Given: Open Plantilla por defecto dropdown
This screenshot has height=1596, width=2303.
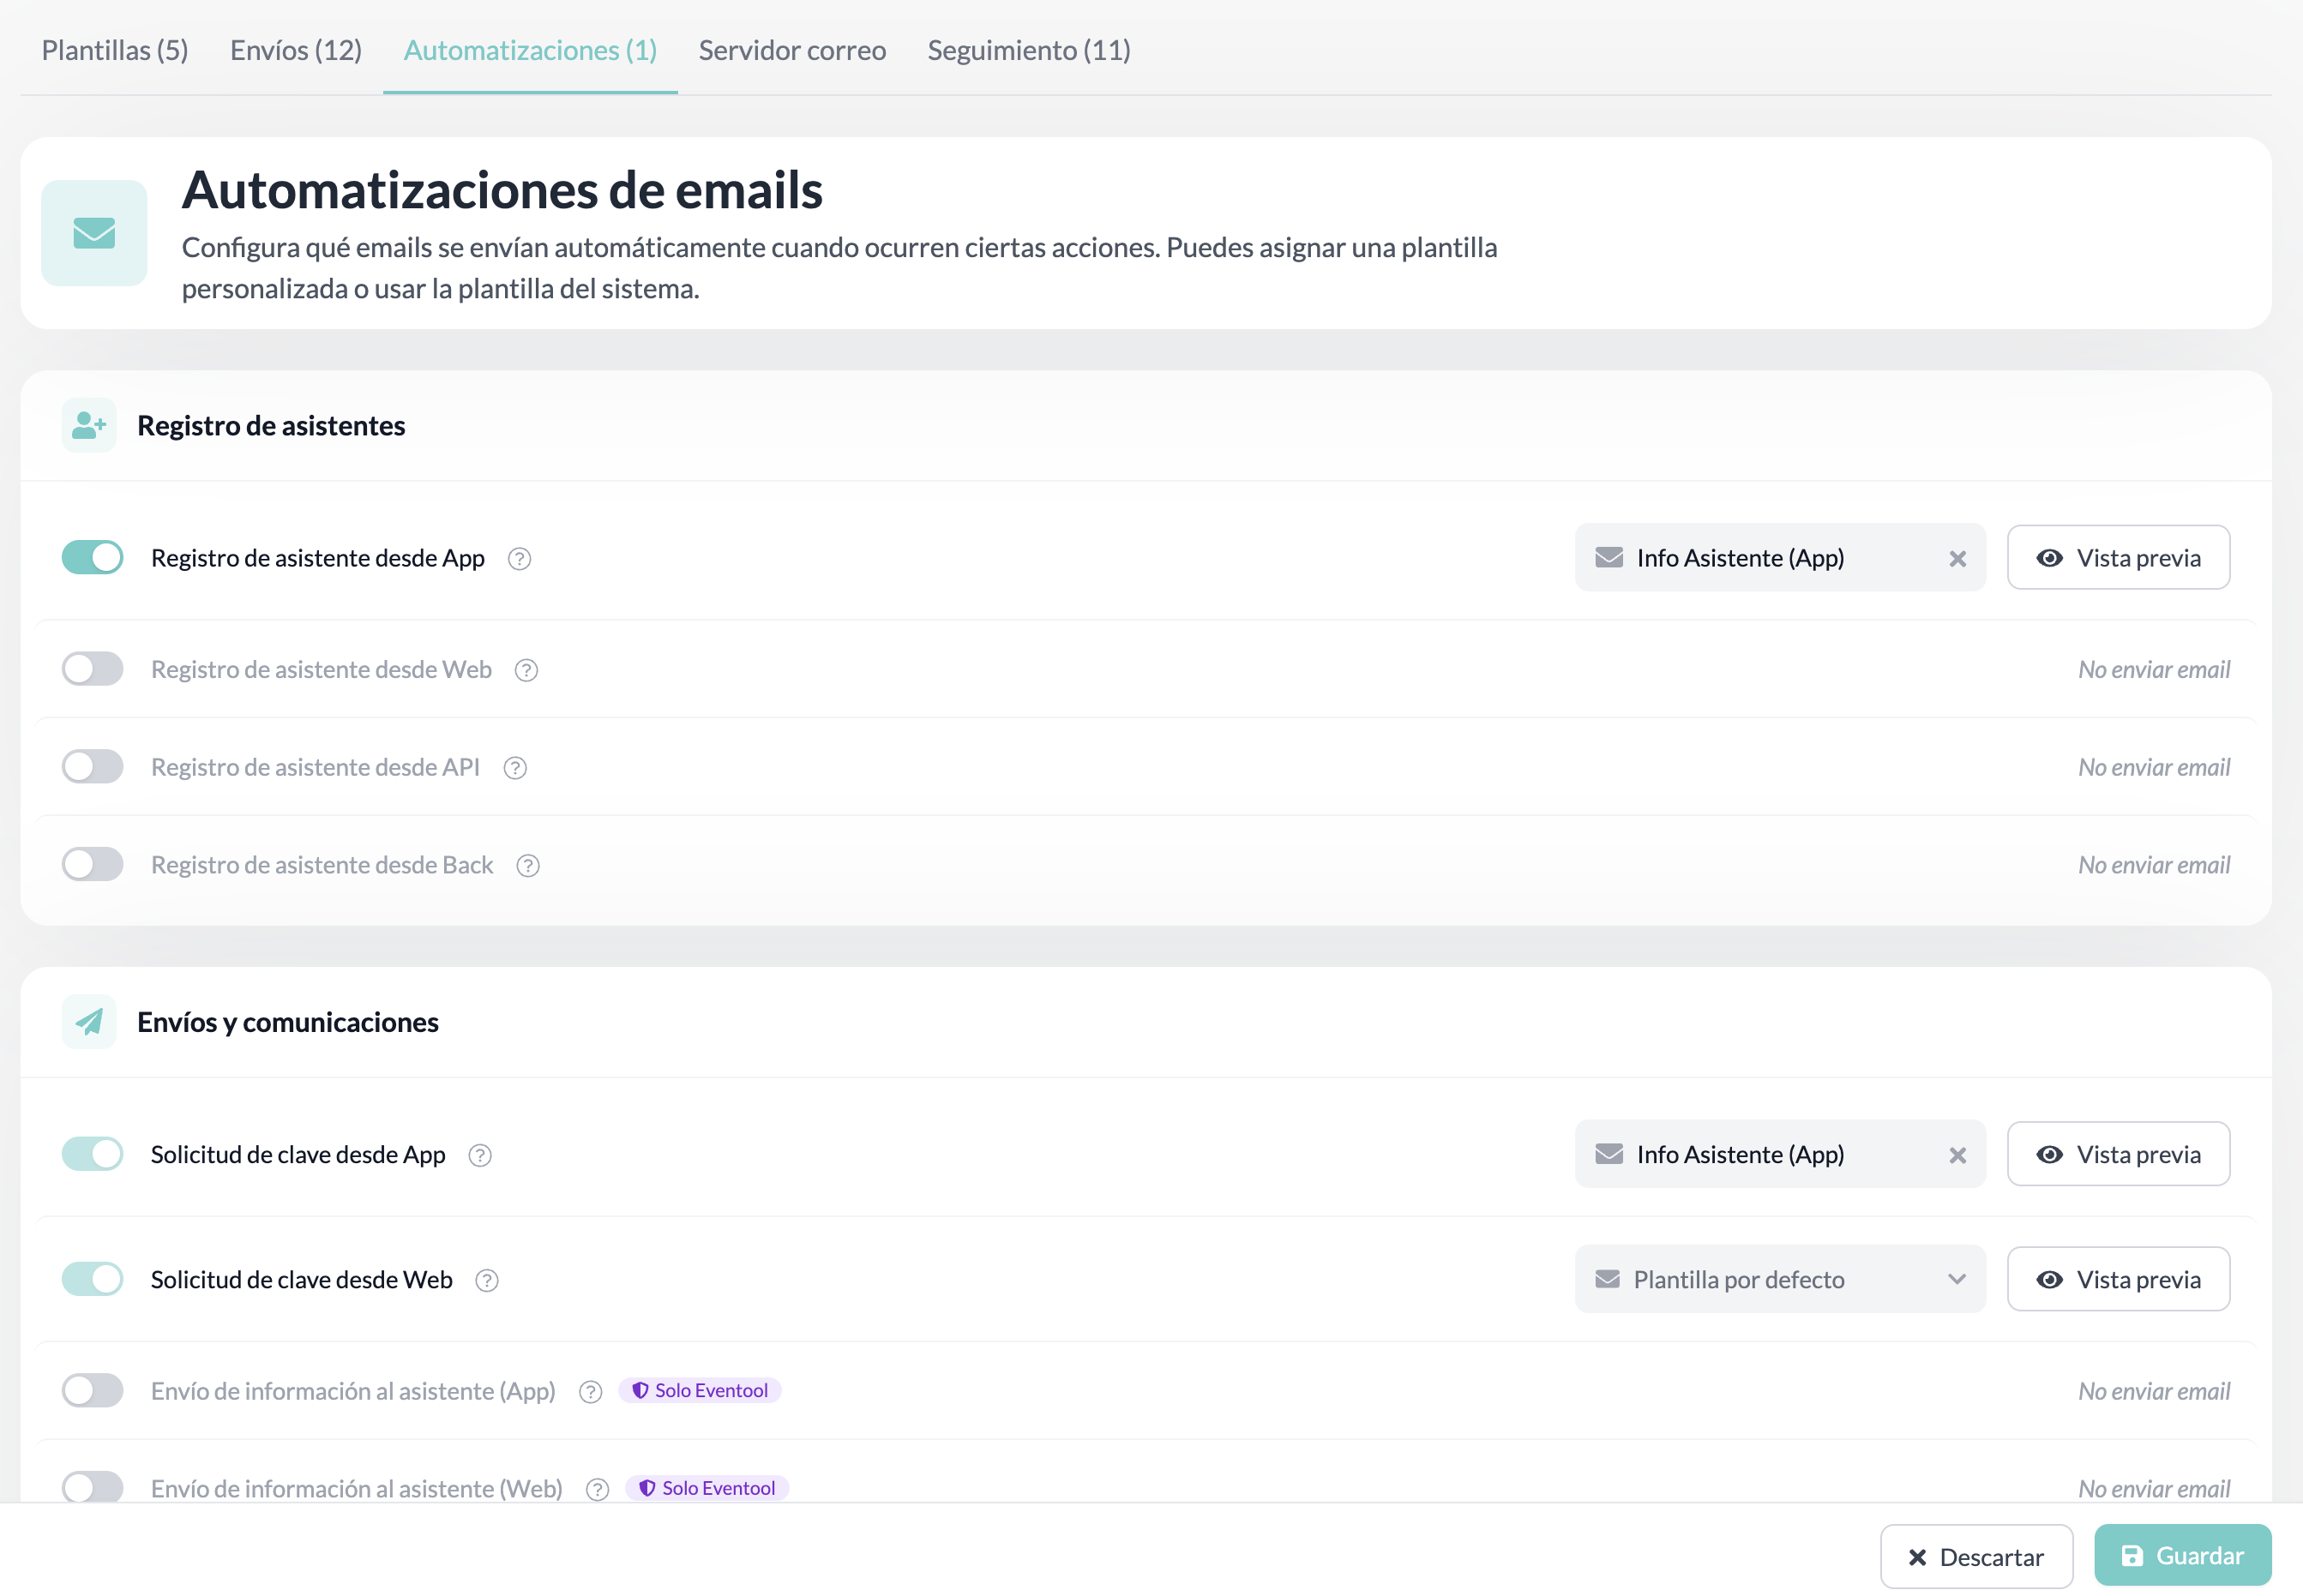Looking at the screenshot, I should pos(1780,1280).
